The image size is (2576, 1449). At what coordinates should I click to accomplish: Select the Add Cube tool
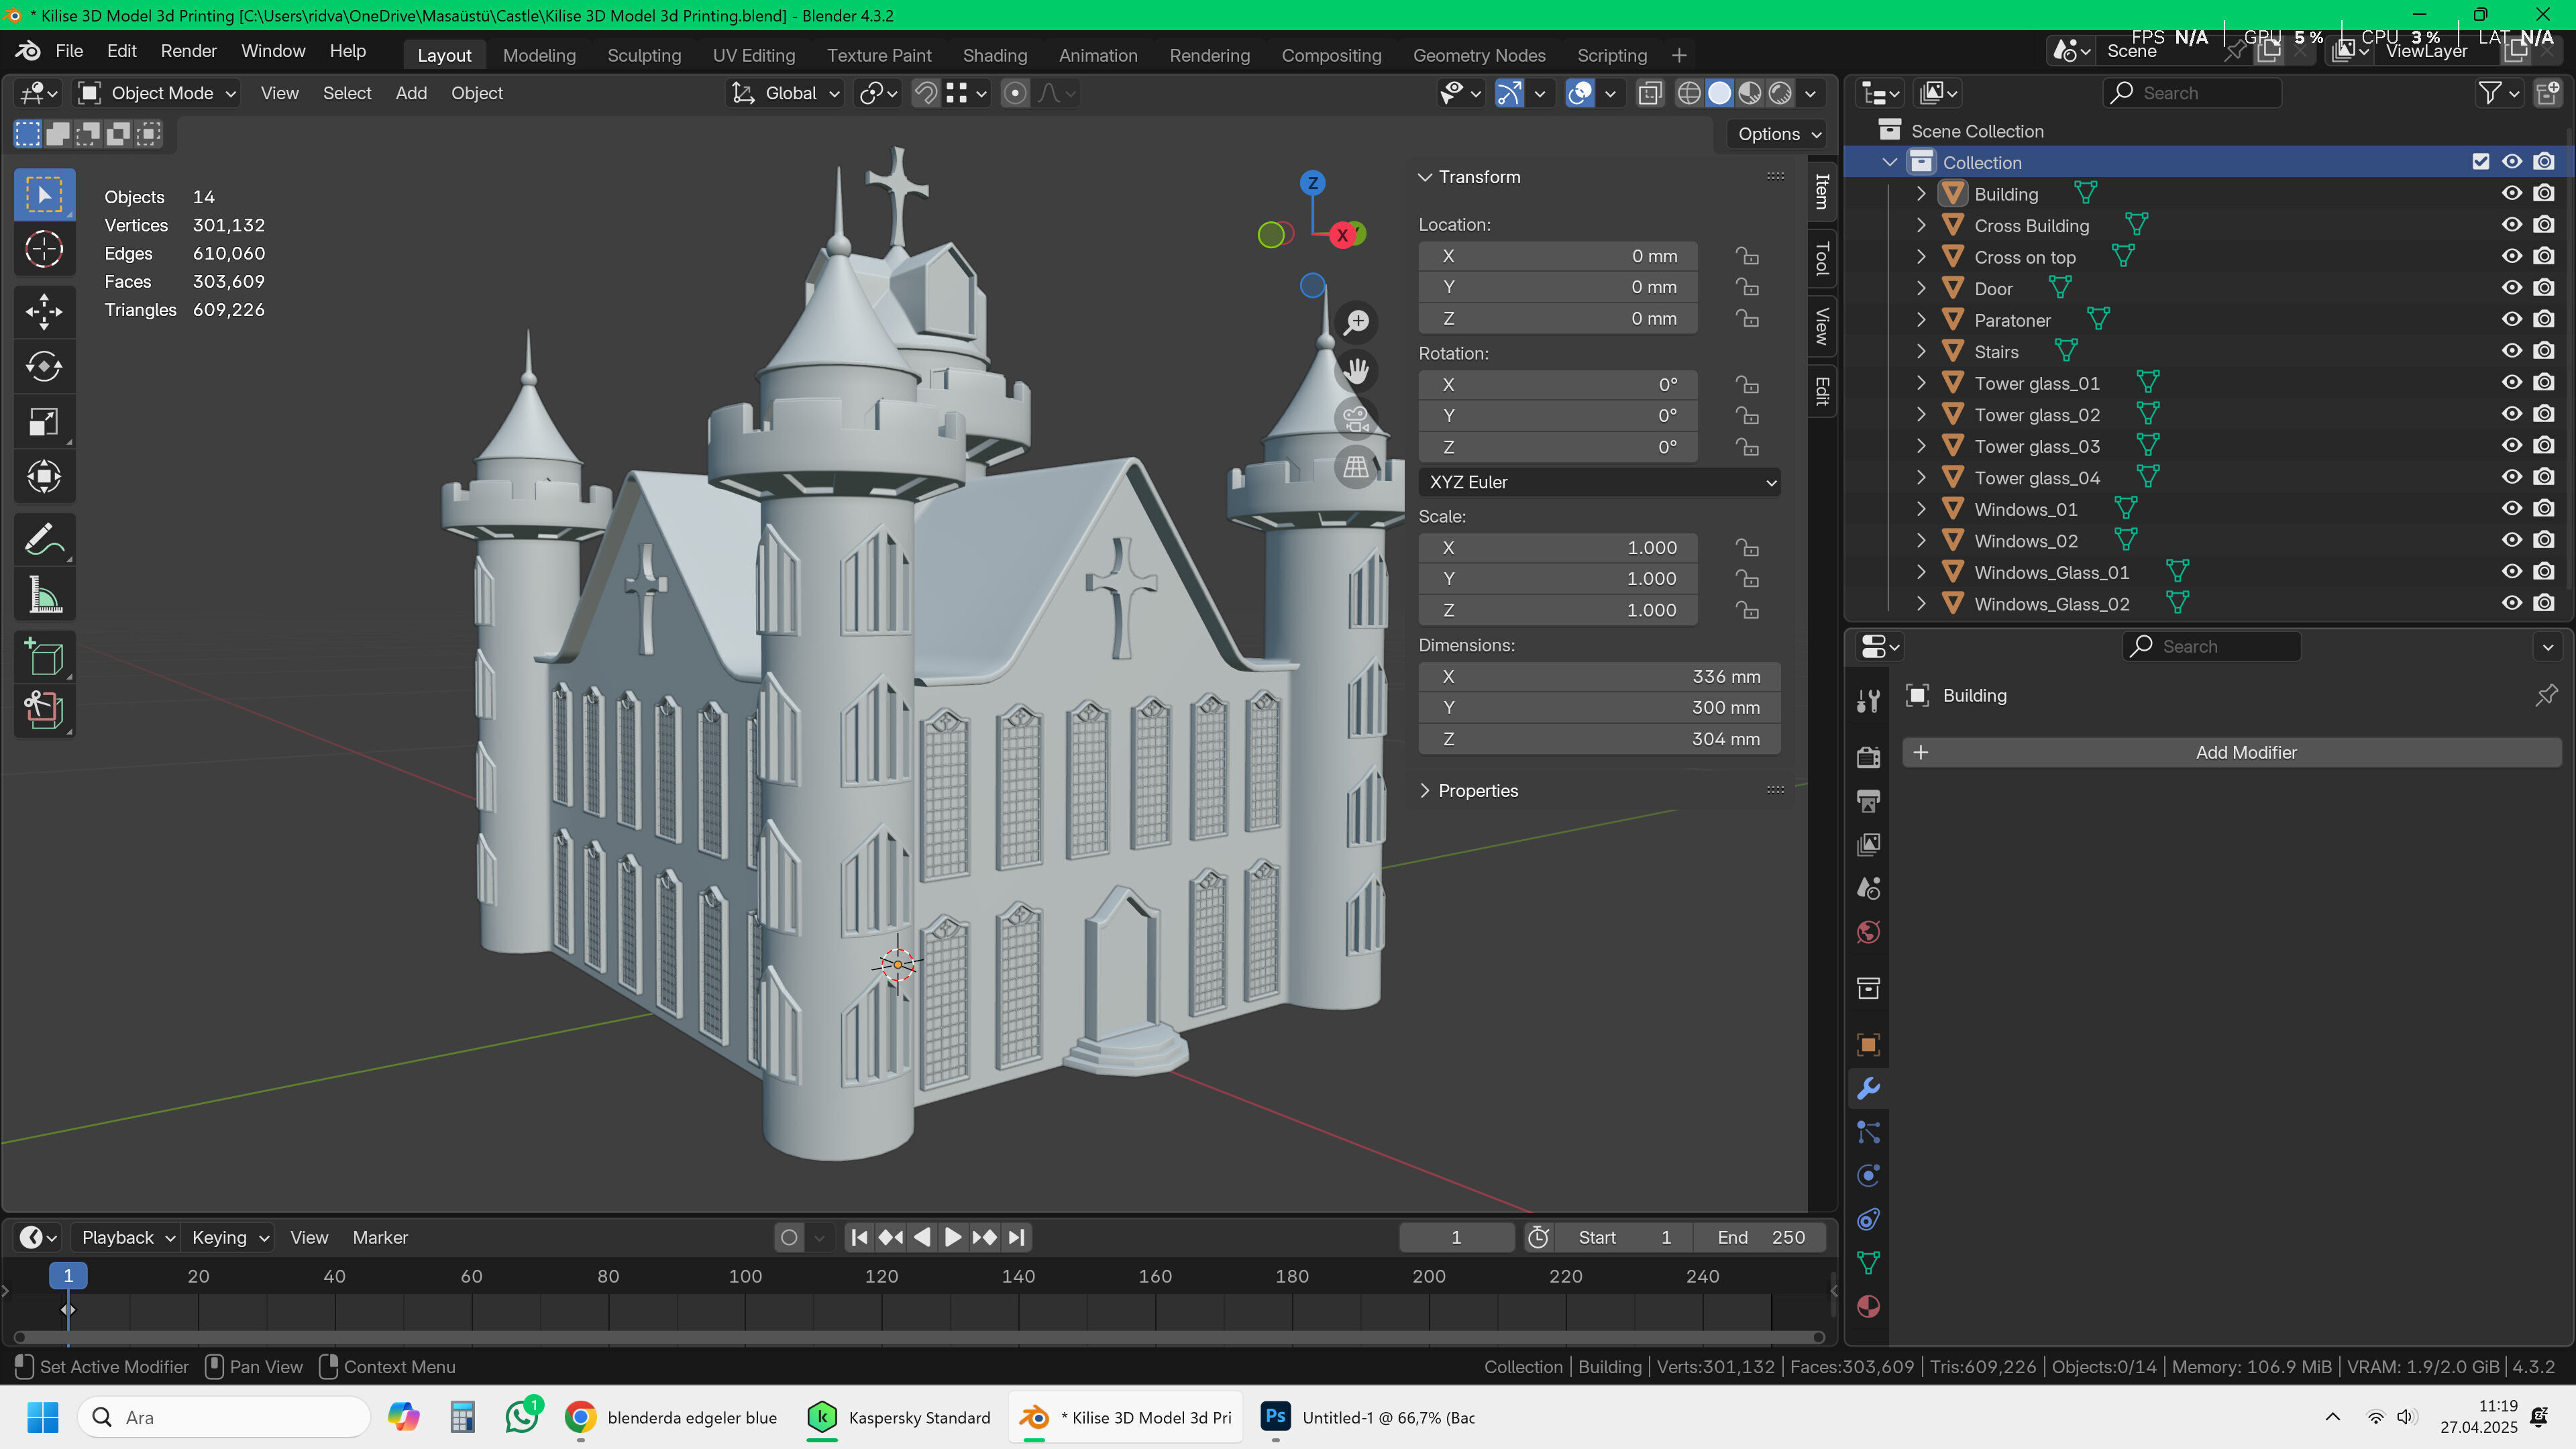(x=44, y=657)
